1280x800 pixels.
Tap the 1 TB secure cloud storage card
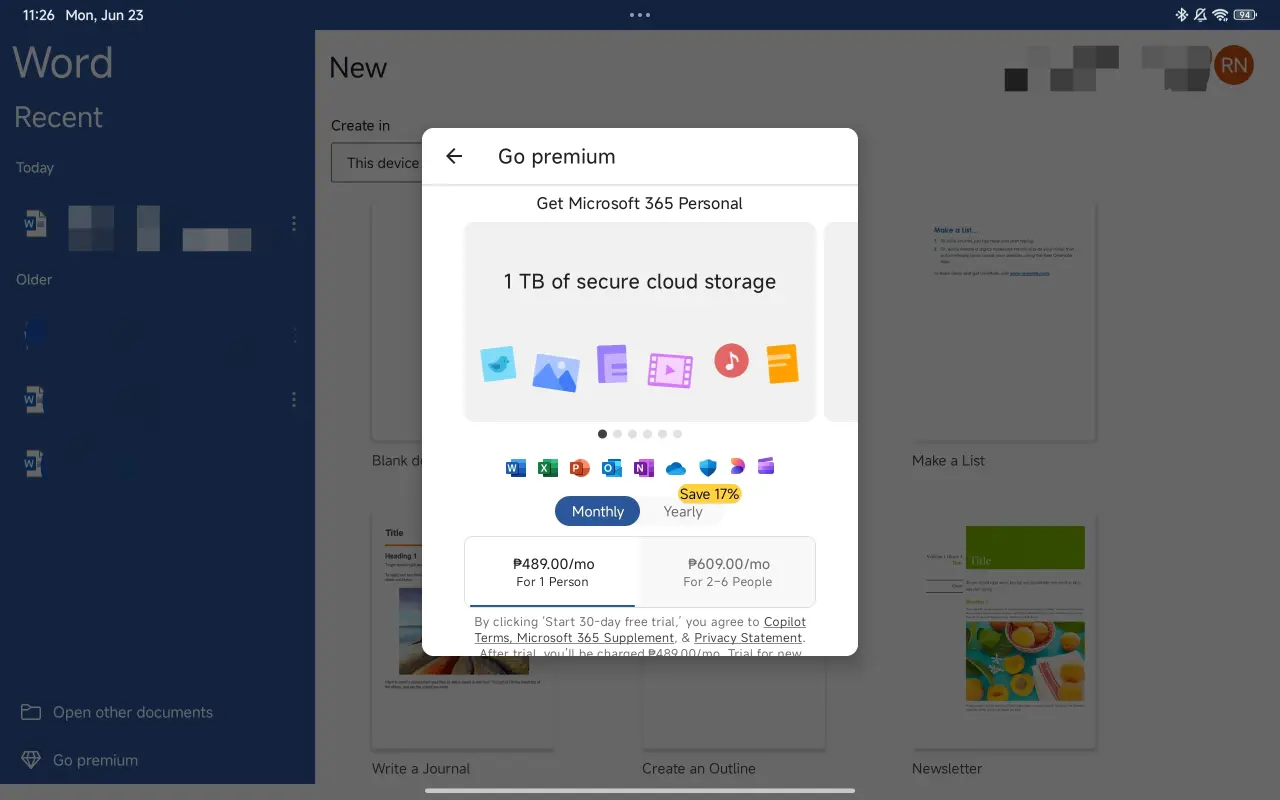click(640, 321)
